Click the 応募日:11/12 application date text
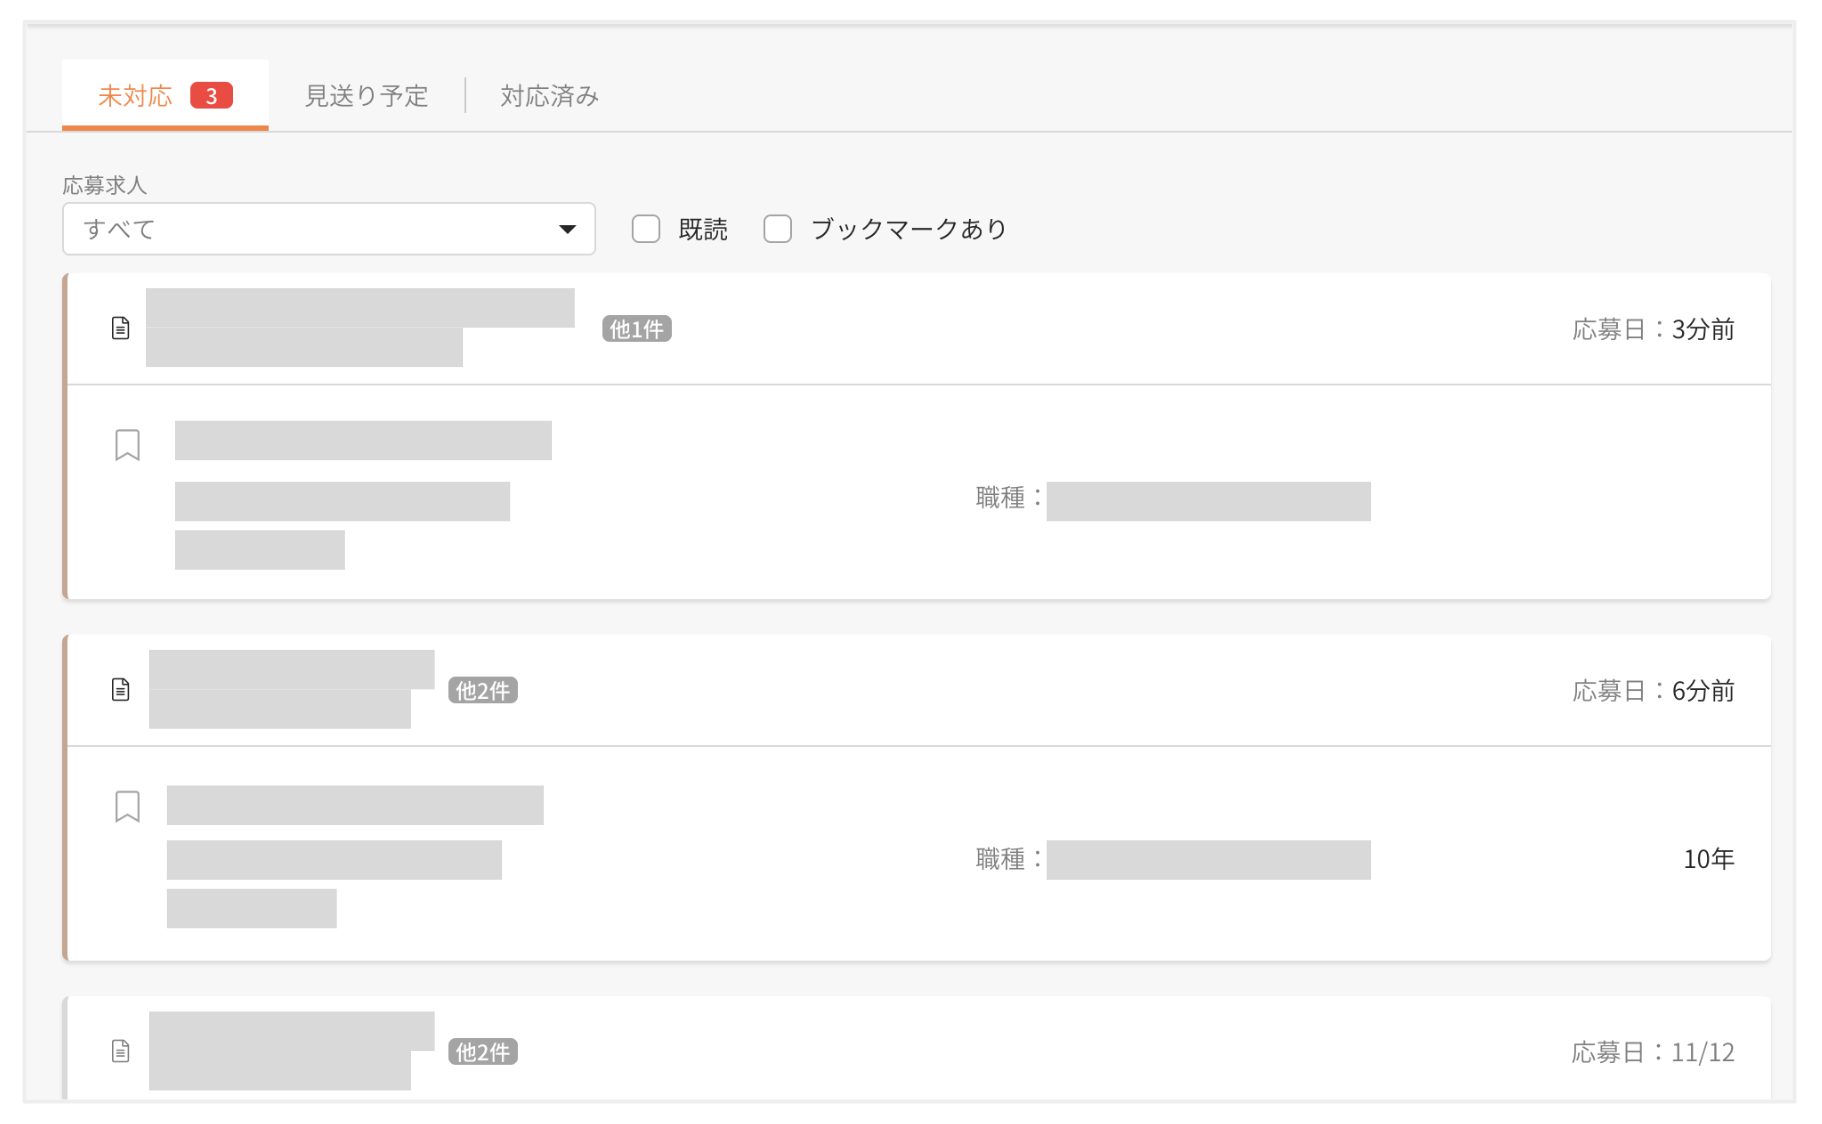This screenshot has width=1822, height=1124. (x=1652, y=1052)
